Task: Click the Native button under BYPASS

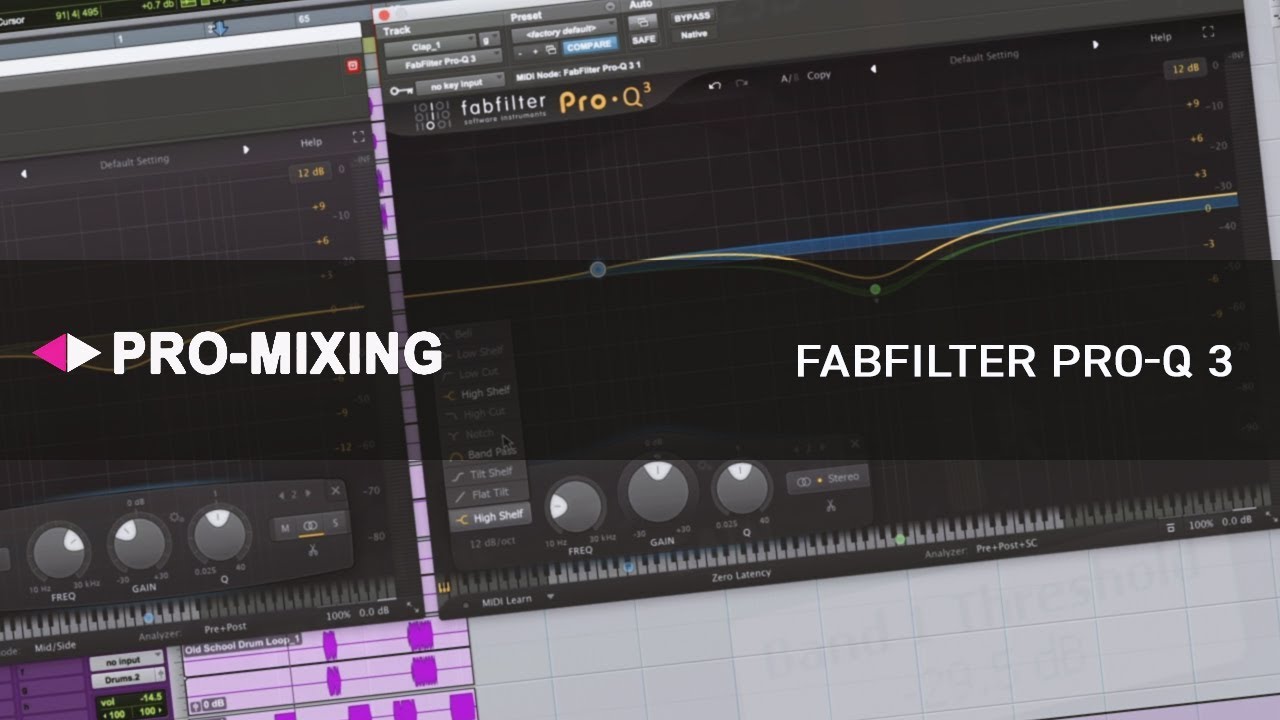Action: 693,35
